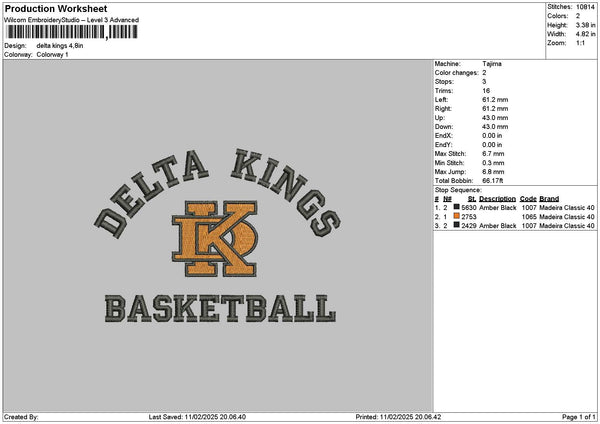600x424 pixels.
Task: Click the orange DK monogram logo
Action: [x=215, y=239]
